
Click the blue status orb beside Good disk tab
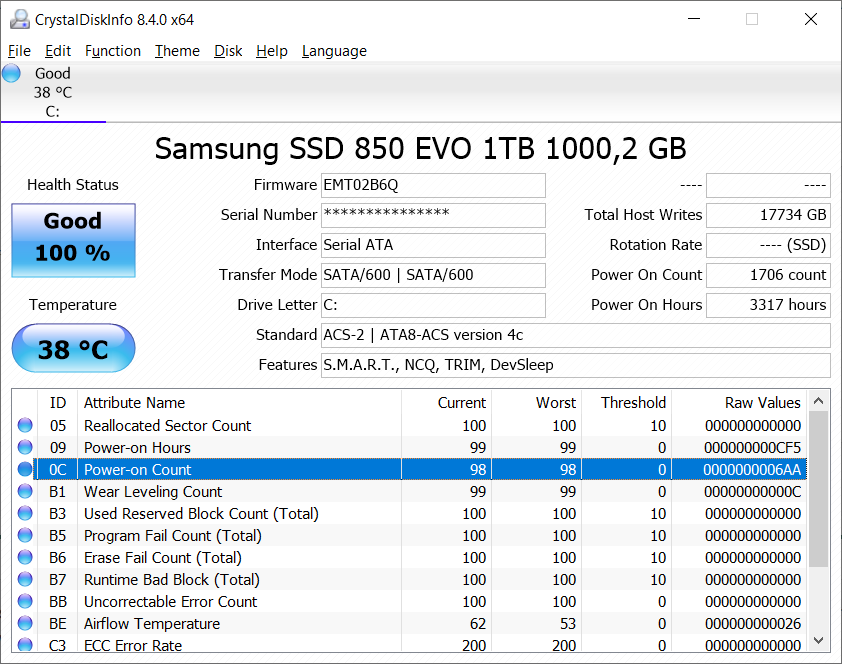coord(12,73)
